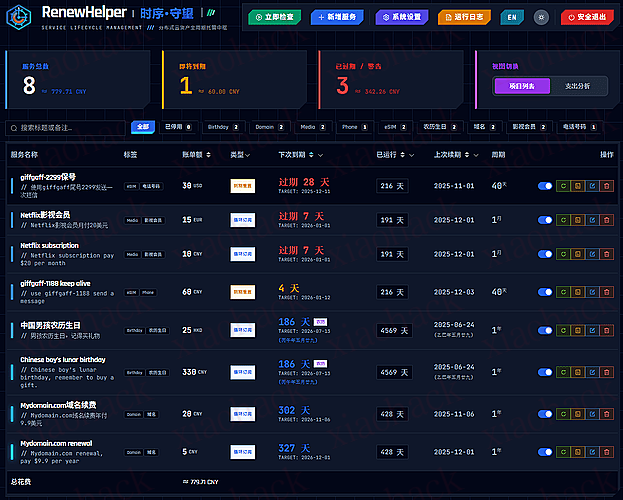Screen dimensions: 623x500
Task: Filter by 电话号码 tag
Action: [579, 127]
